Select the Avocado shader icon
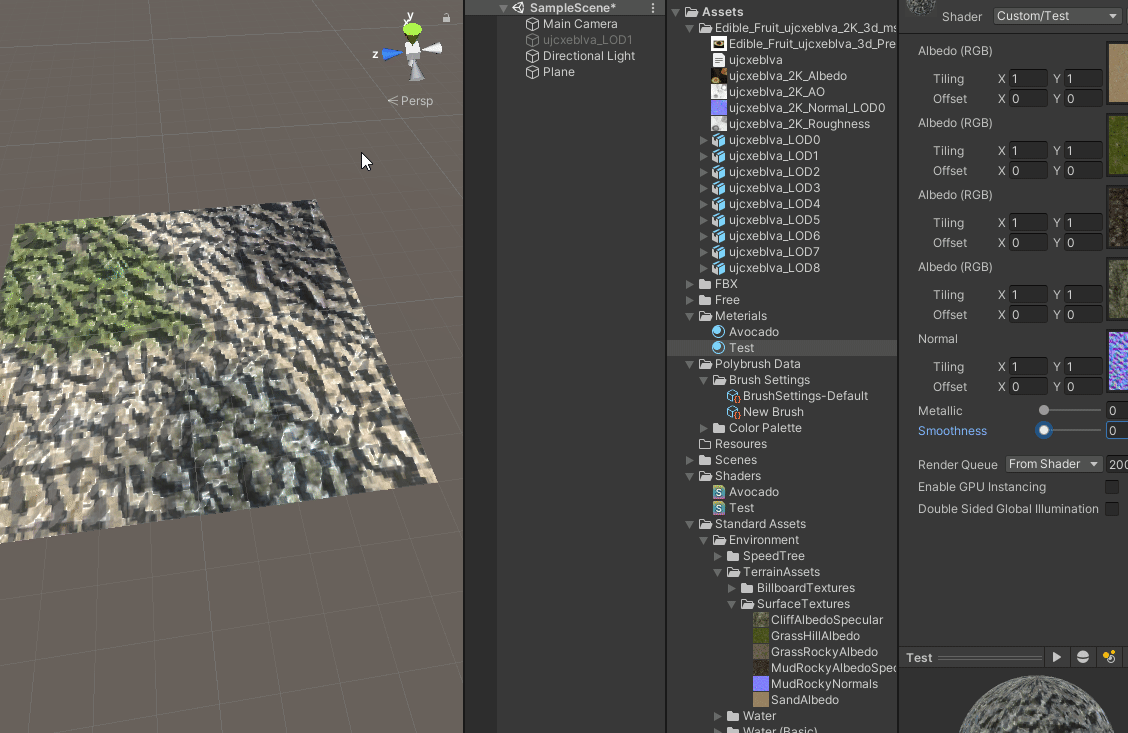Screen dimensions: 1128x733 click(x=719, y=492)
